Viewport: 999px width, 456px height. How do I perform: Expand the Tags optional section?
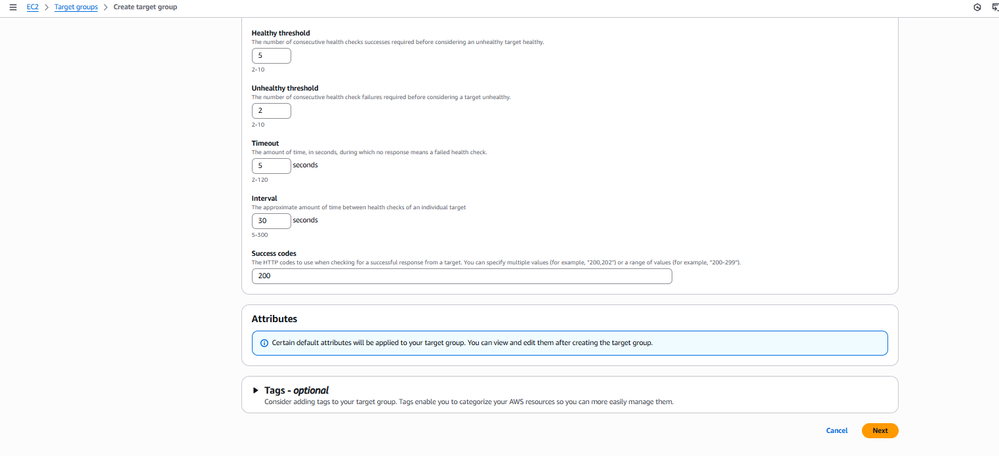coord(256,390)
